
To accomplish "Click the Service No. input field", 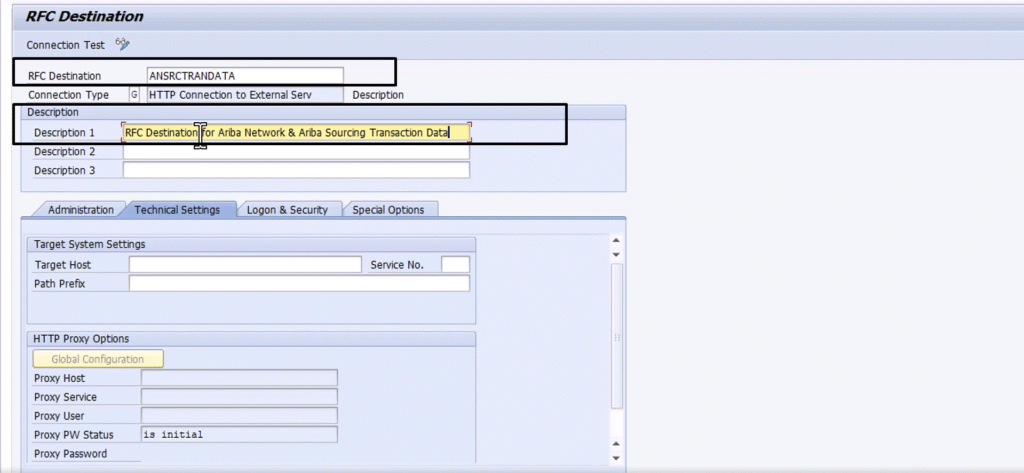I will click(455, 265).
